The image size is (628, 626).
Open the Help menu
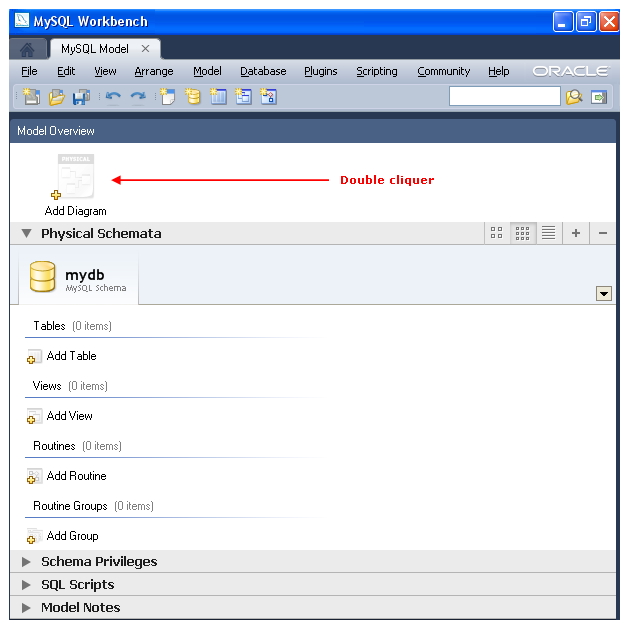[x=499, y=71]
